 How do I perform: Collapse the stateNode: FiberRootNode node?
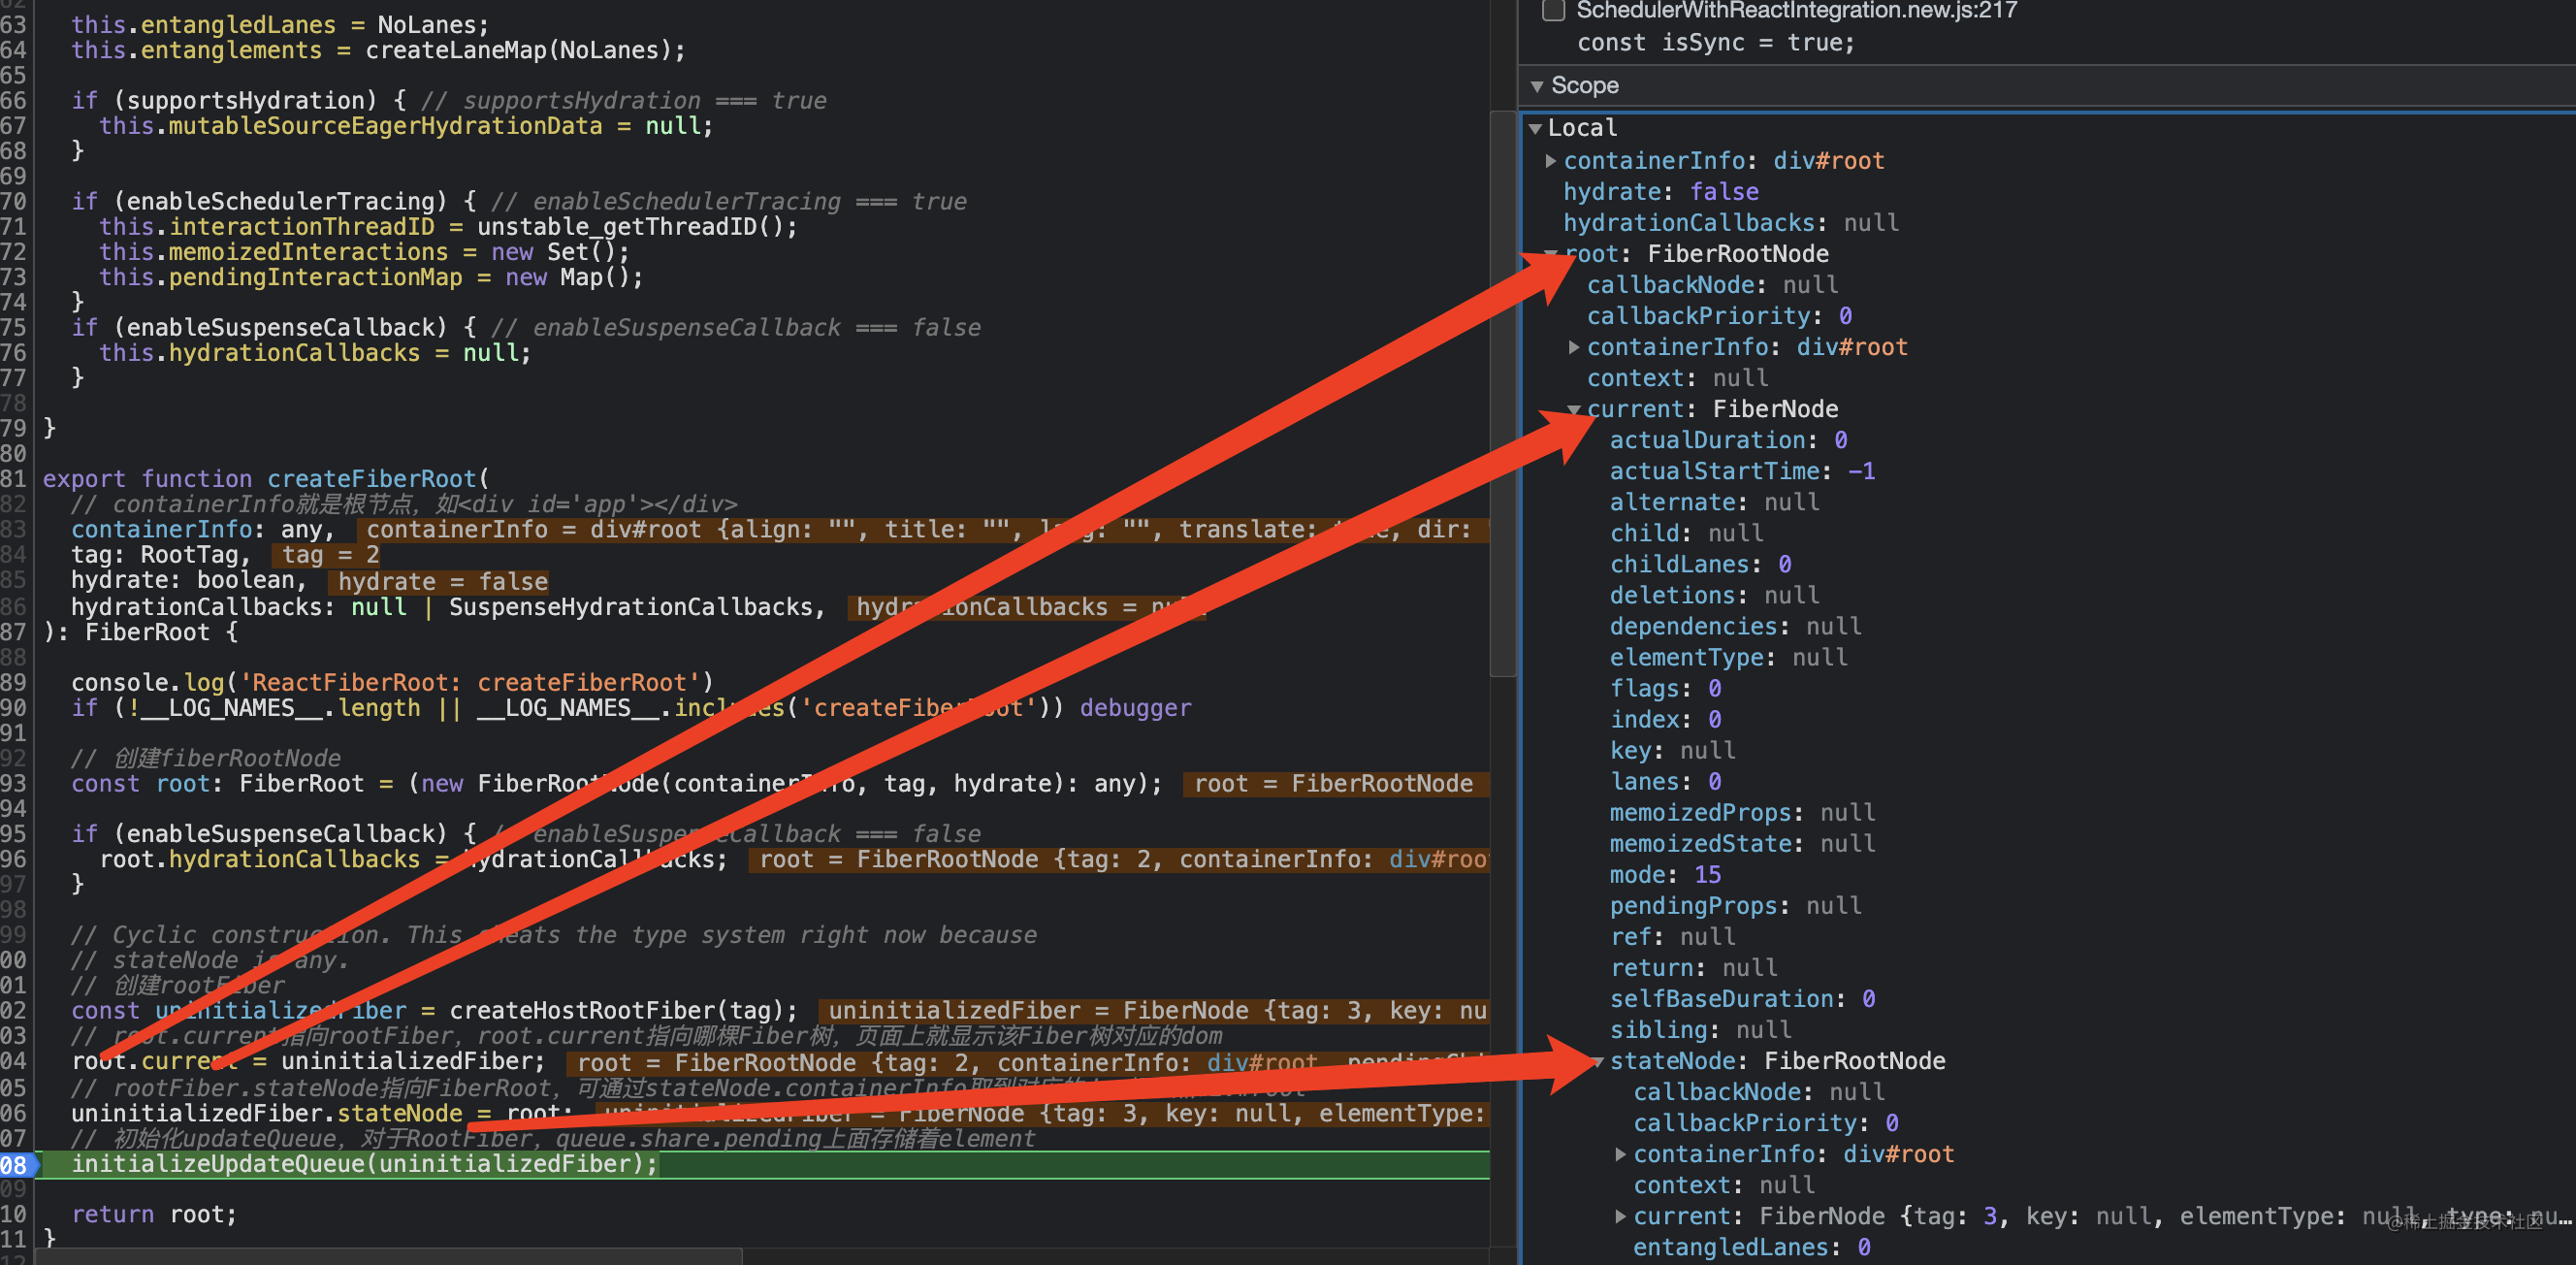[x=1597, y=1062]
